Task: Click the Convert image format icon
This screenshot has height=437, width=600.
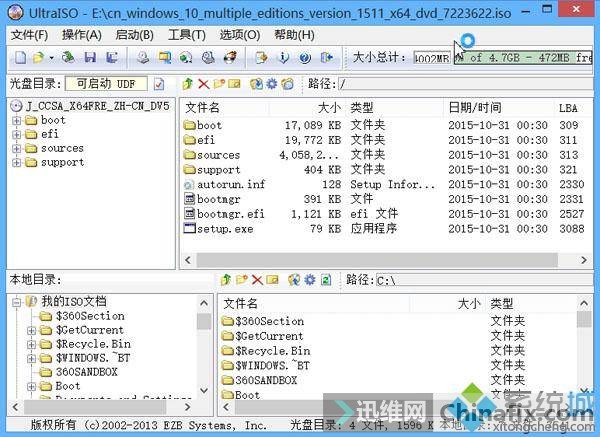Action: coord(165,58)
